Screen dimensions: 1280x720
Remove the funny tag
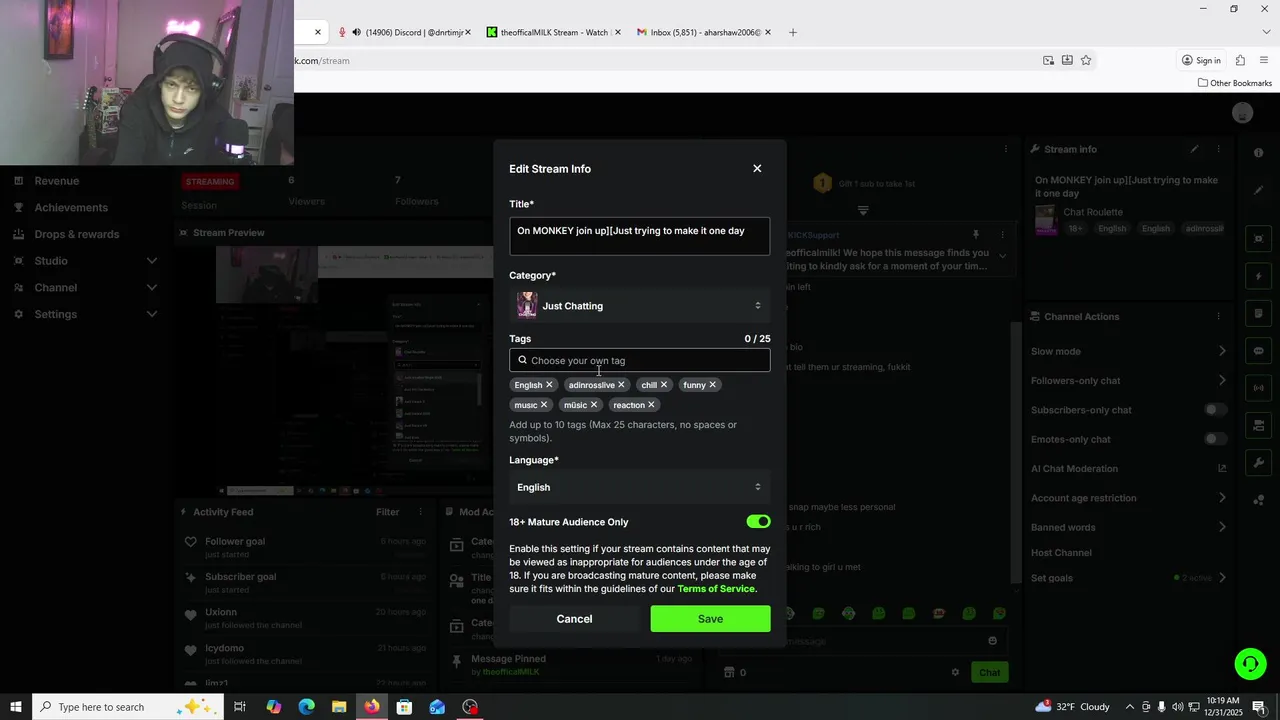[x=712, y=385]
